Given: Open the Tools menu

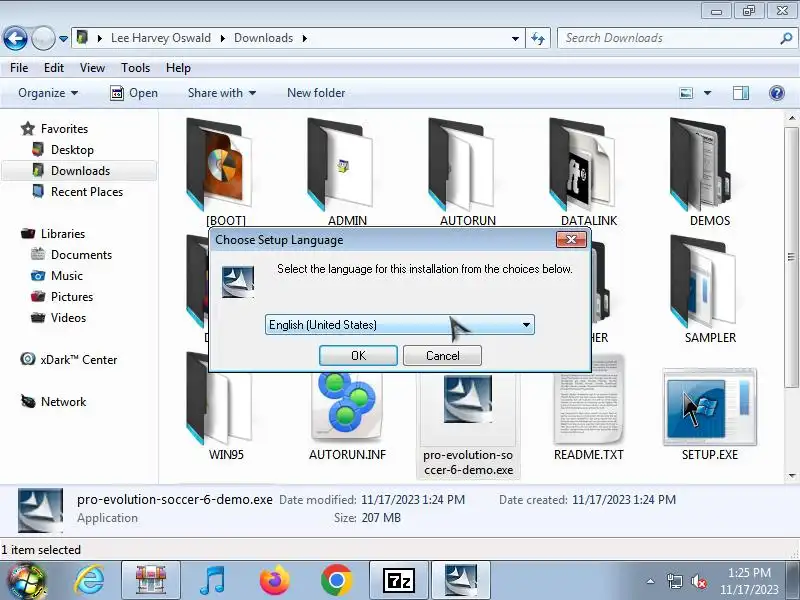Looking at the screenshot, I should (135, 68).
